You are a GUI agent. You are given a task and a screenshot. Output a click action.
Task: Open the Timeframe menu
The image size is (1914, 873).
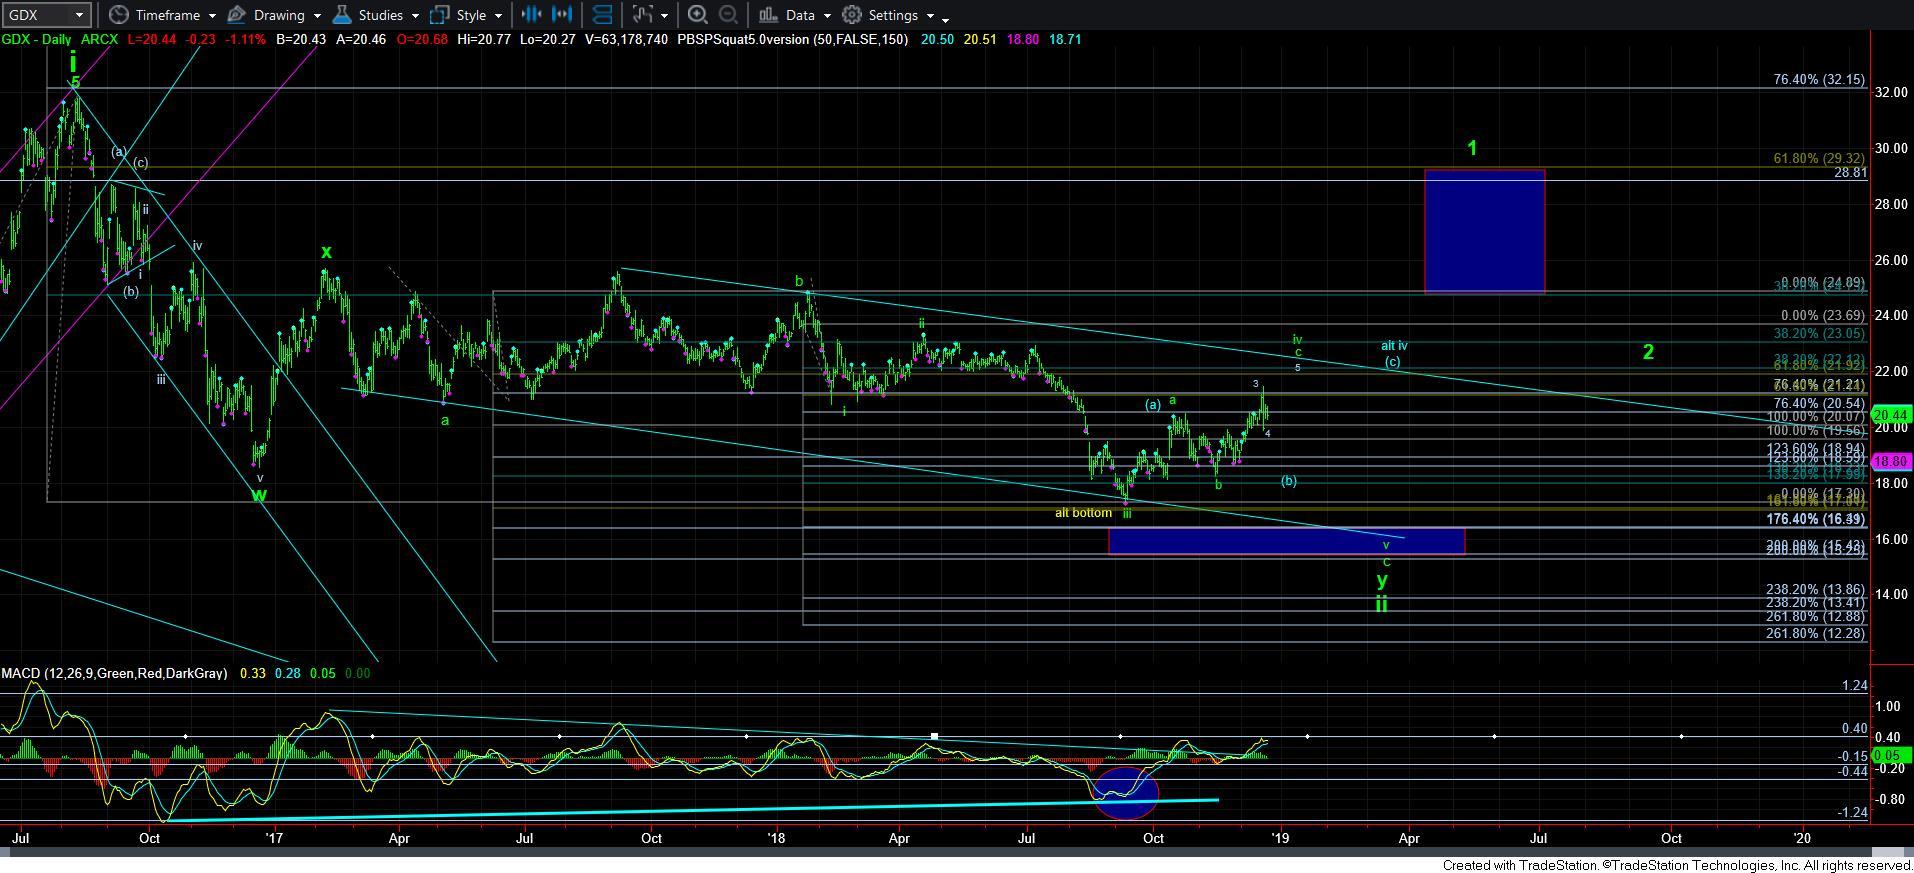[x=163, y=15]
